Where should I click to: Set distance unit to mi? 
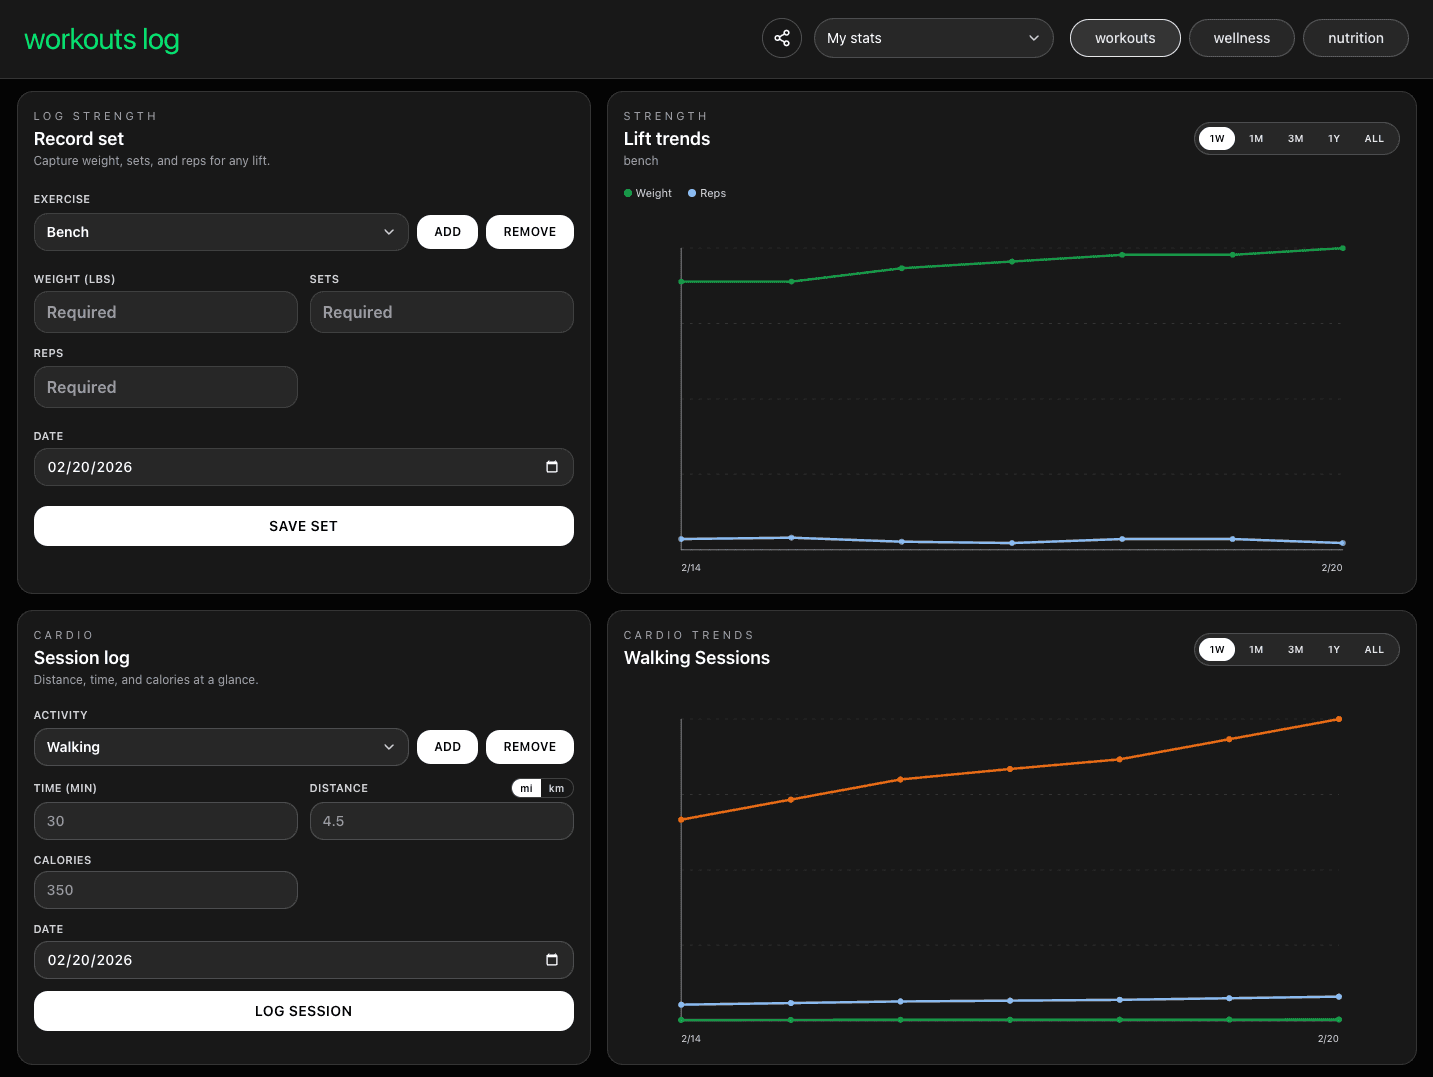[526, 788]
